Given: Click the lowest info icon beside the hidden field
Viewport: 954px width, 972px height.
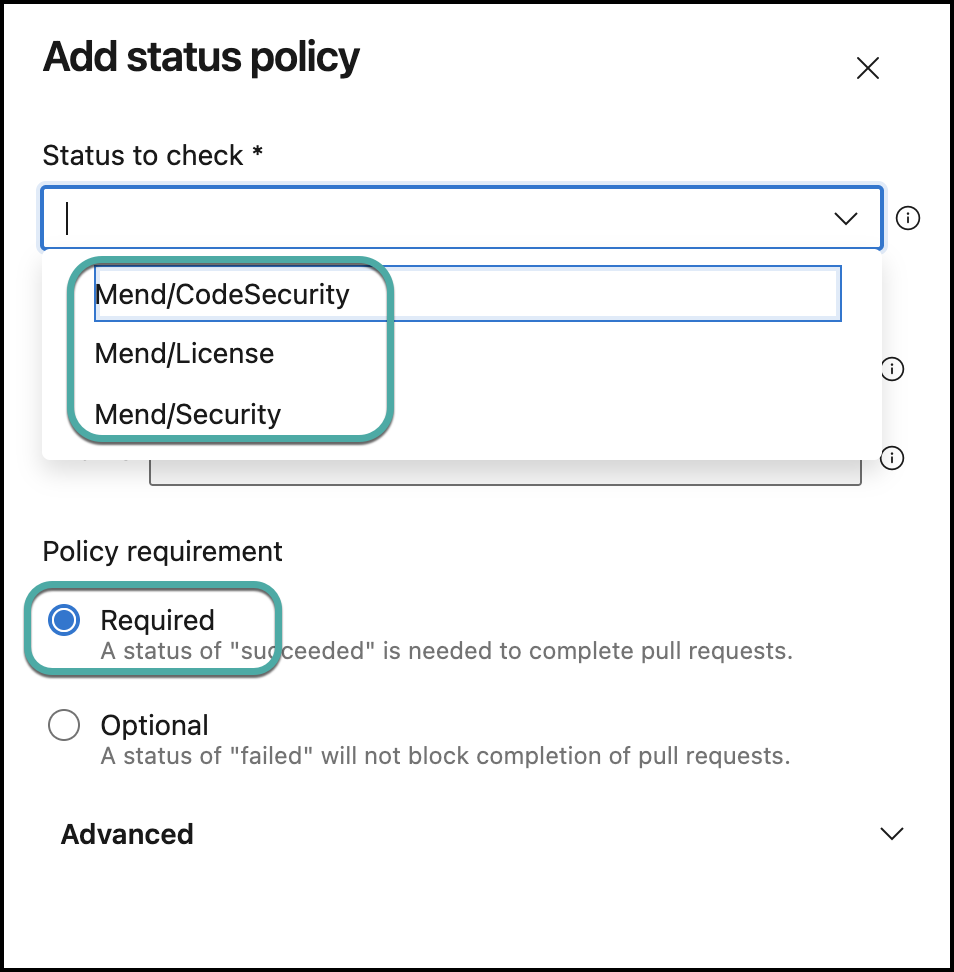Looking at the screenshot, I should [892, 458].
